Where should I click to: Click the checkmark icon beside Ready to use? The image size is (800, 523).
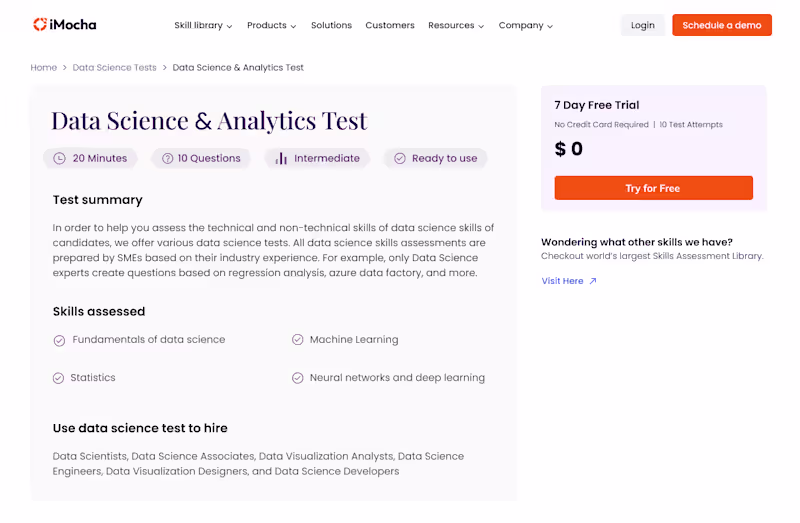(400, 158)
